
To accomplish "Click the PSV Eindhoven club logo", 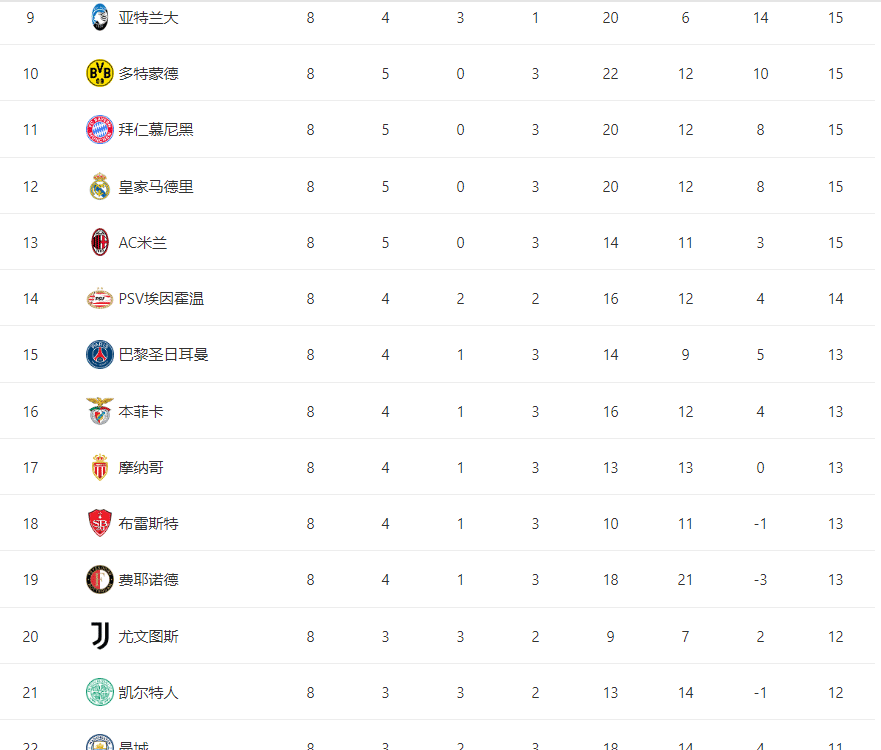I will 100,298.
